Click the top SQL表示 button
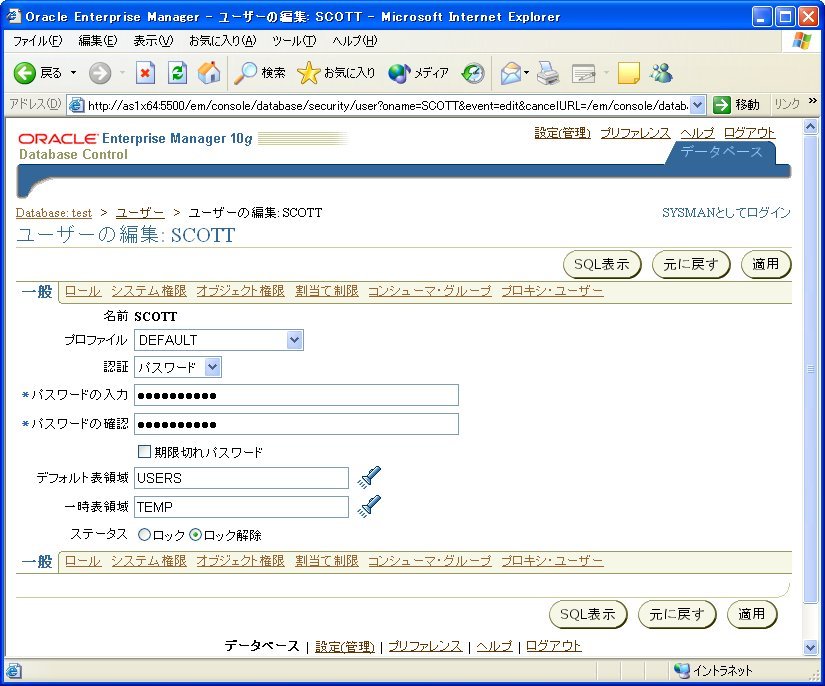Image resolution: width=825 pixels, height=686 pixels. coord(602,264)
